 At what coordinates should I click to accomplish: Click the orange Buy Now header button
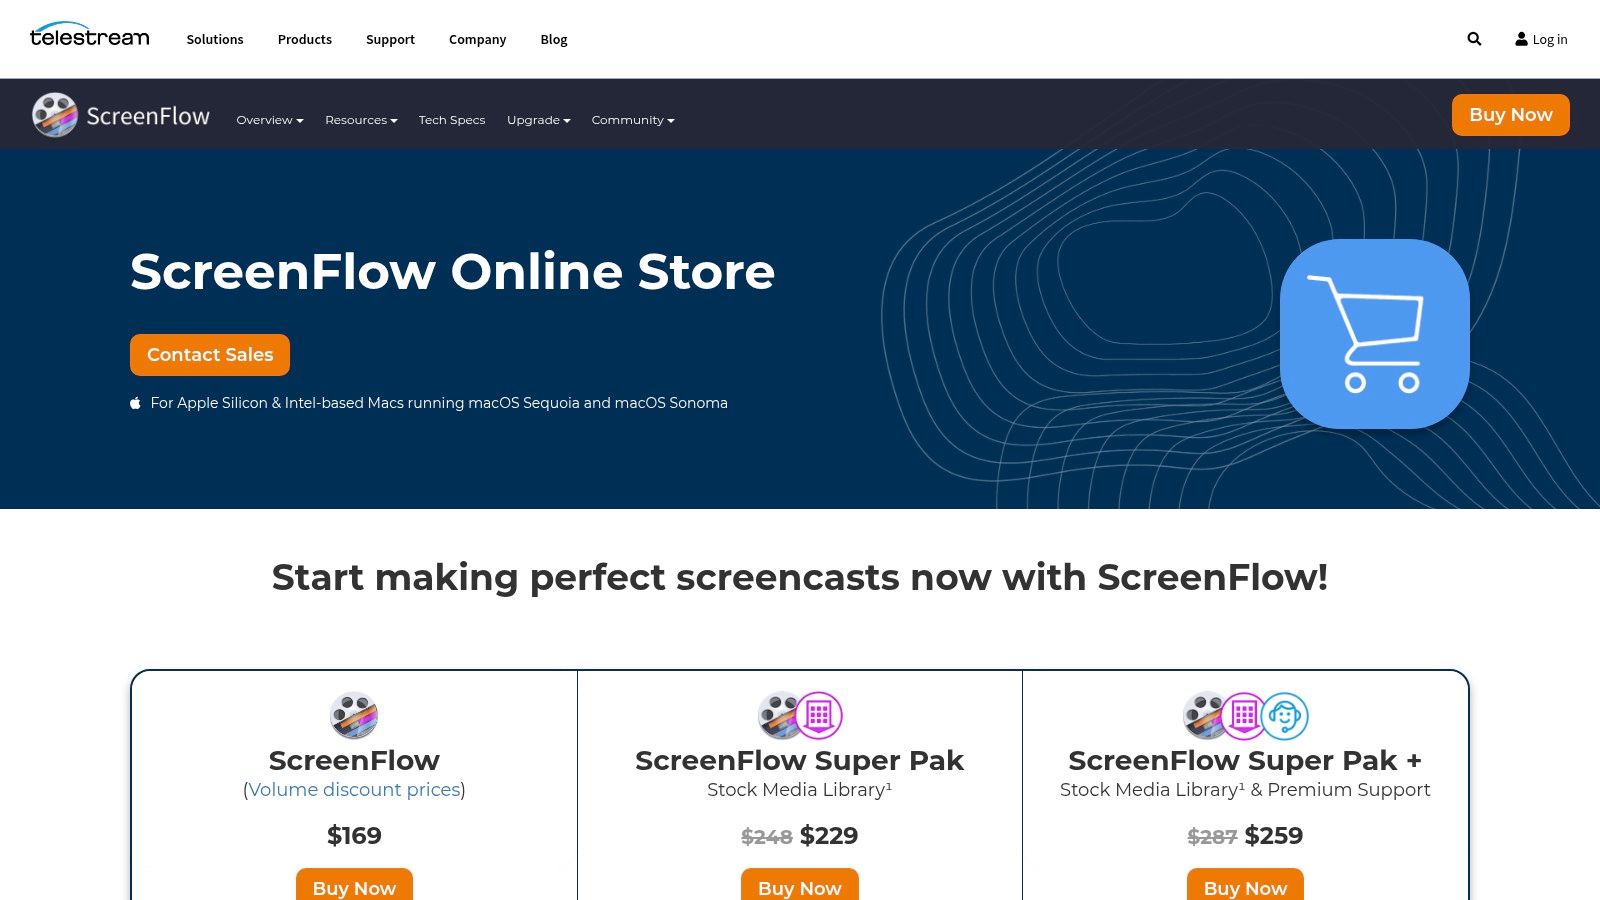tap(1510, 115)
